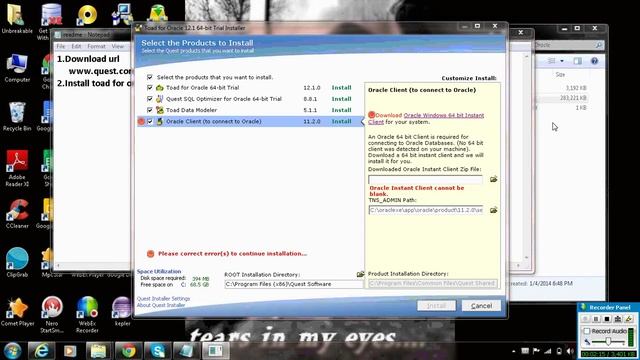Click the Recorder Panel pause button
This screenshot has height=360, width=640.
[x=596, y=318]
